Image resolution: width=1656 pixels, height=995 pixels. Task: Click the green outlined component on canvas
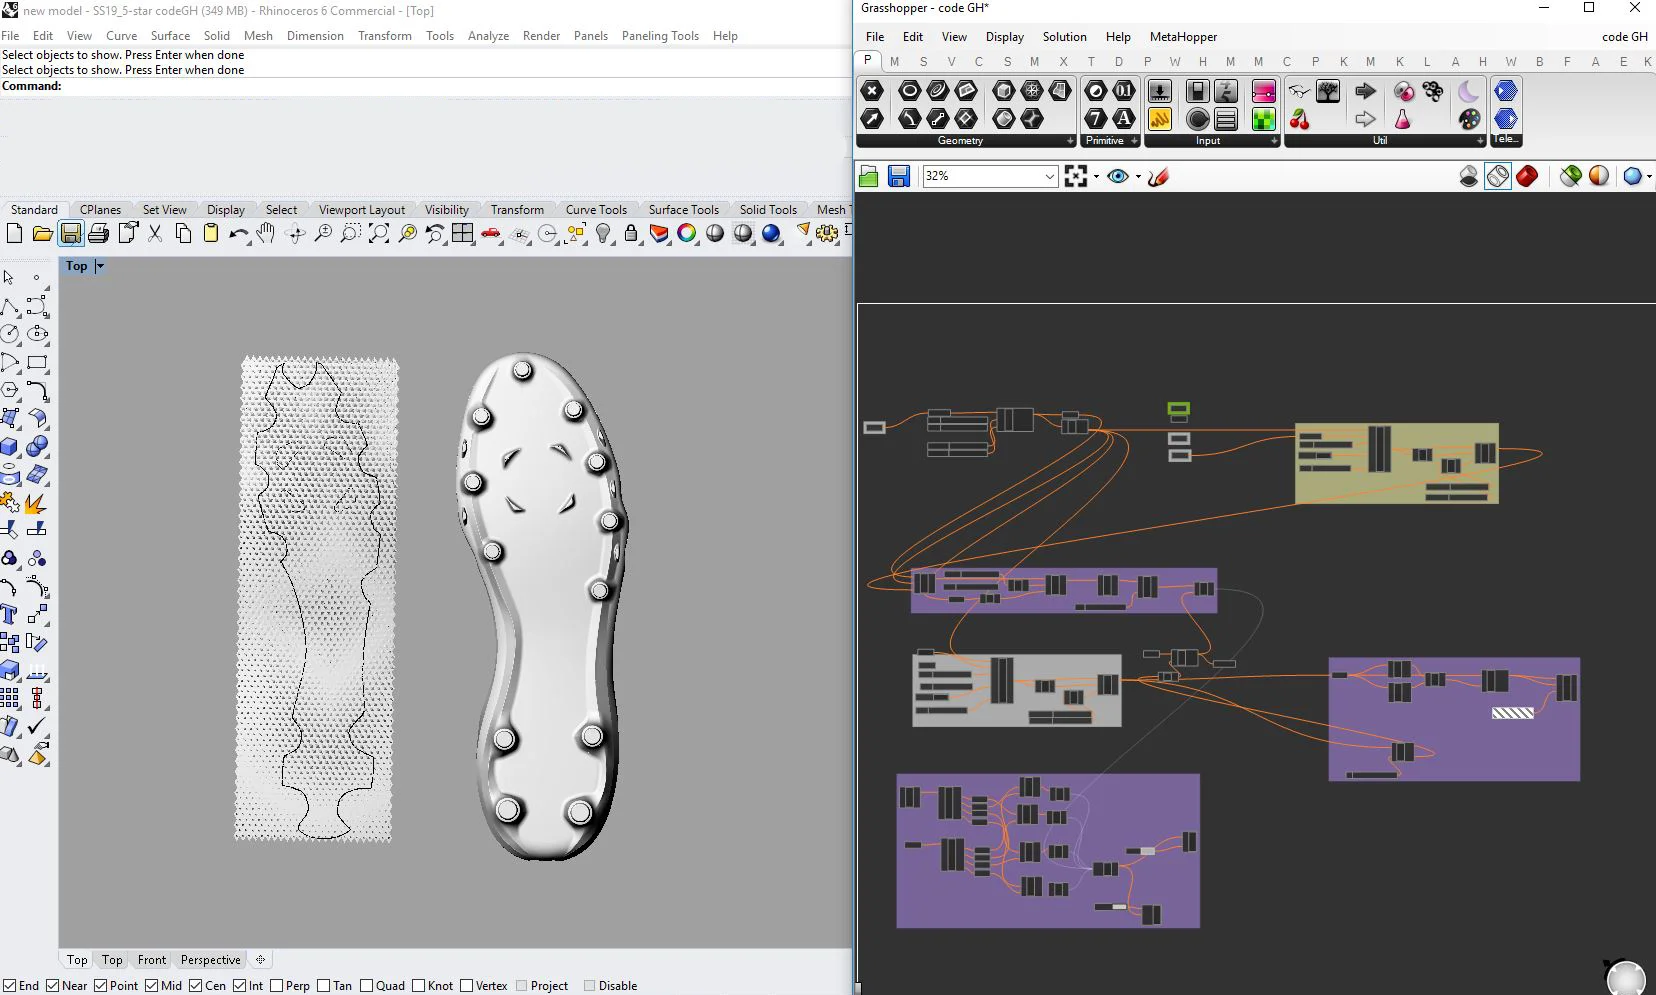[x=1179, y=409]
